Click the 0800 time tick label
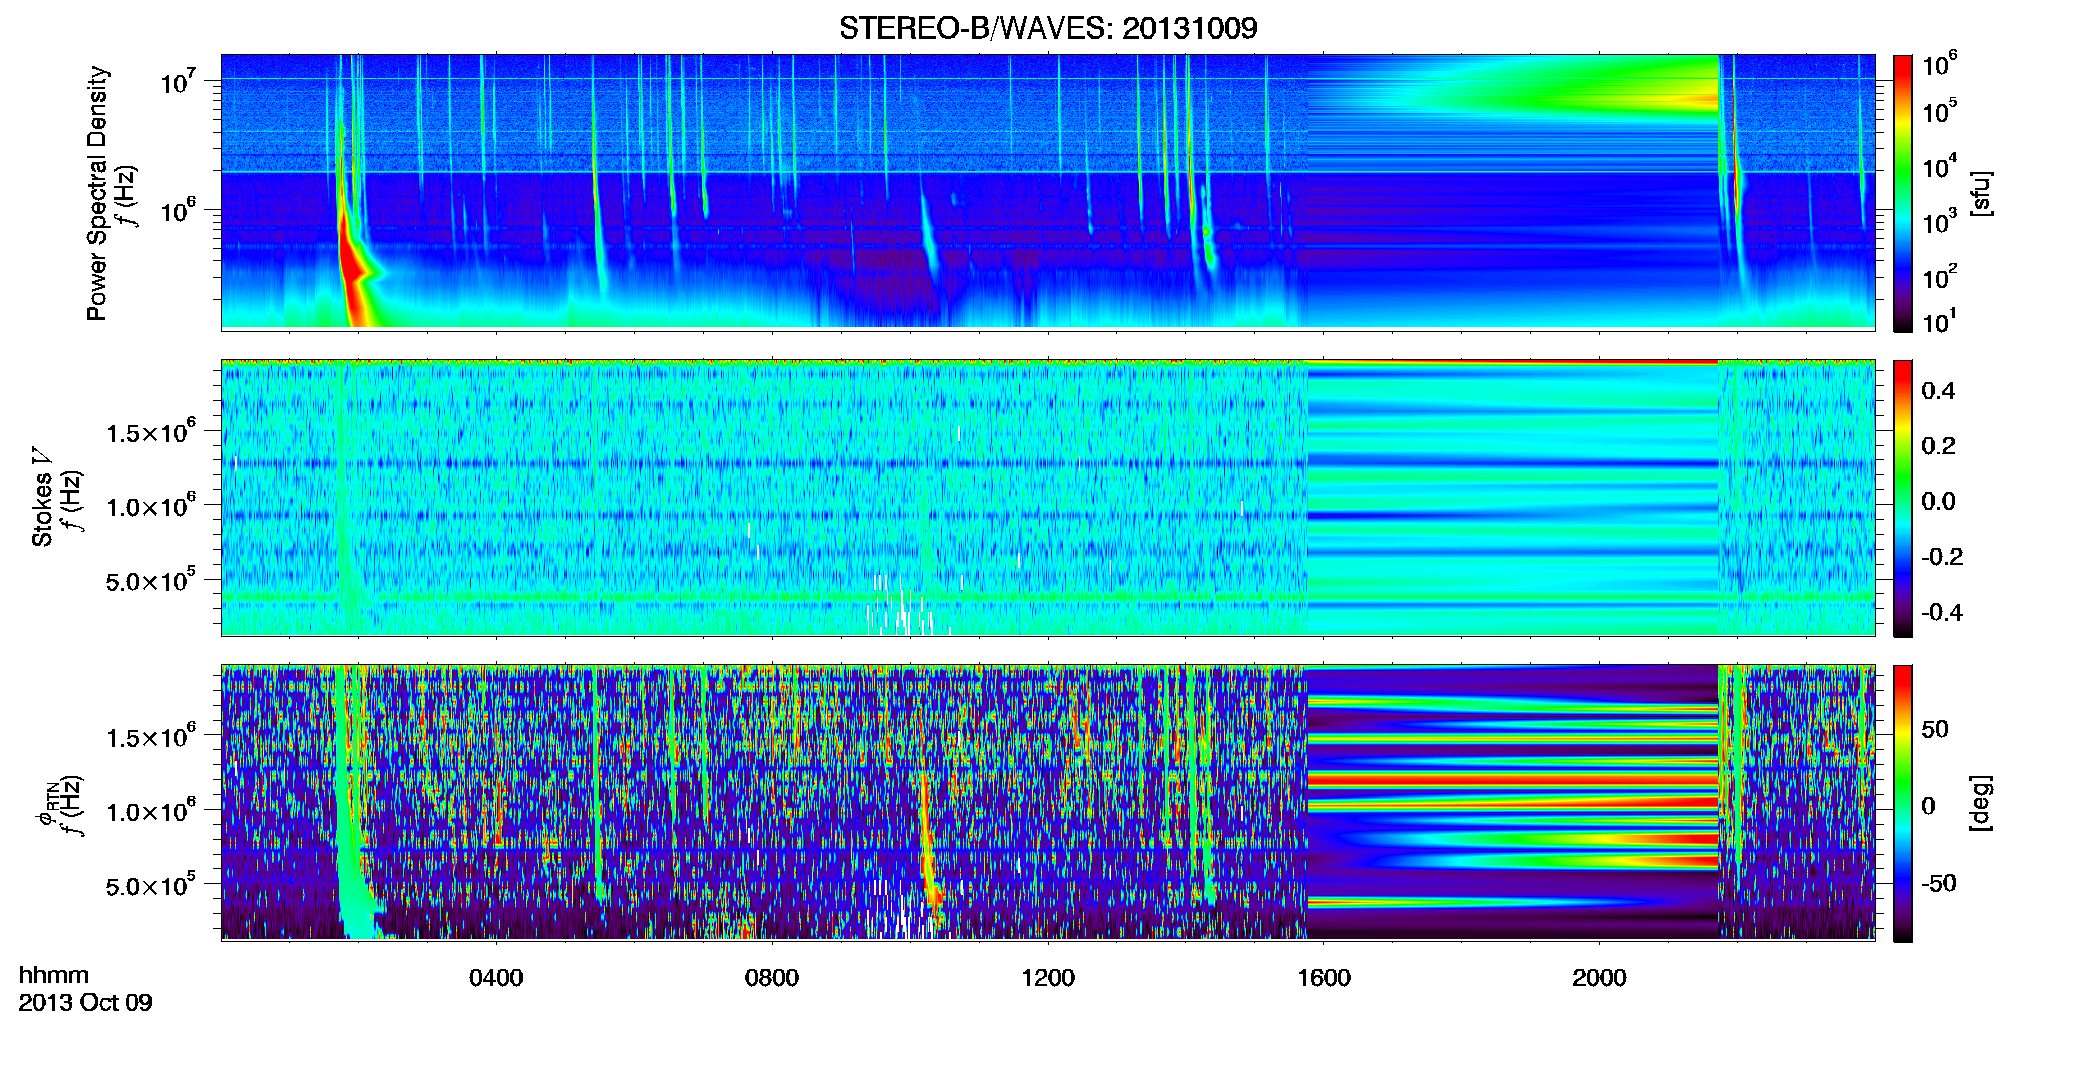Screen dimensions: 2096x1080 click(x=772, y=978)
